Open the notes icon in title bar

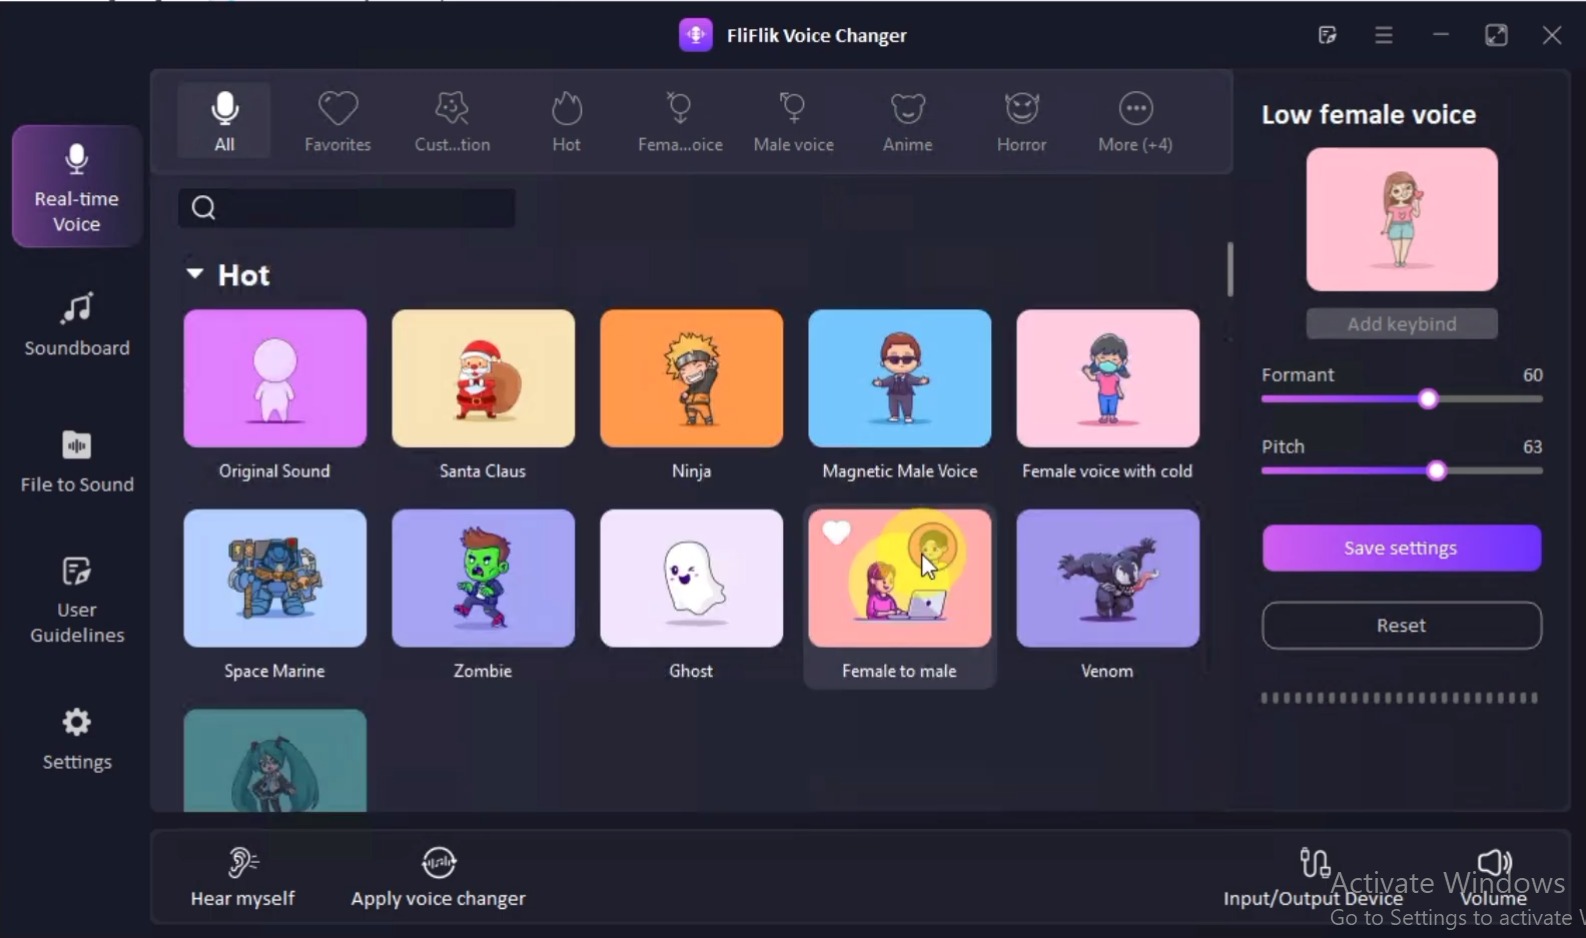point(1328,35)
